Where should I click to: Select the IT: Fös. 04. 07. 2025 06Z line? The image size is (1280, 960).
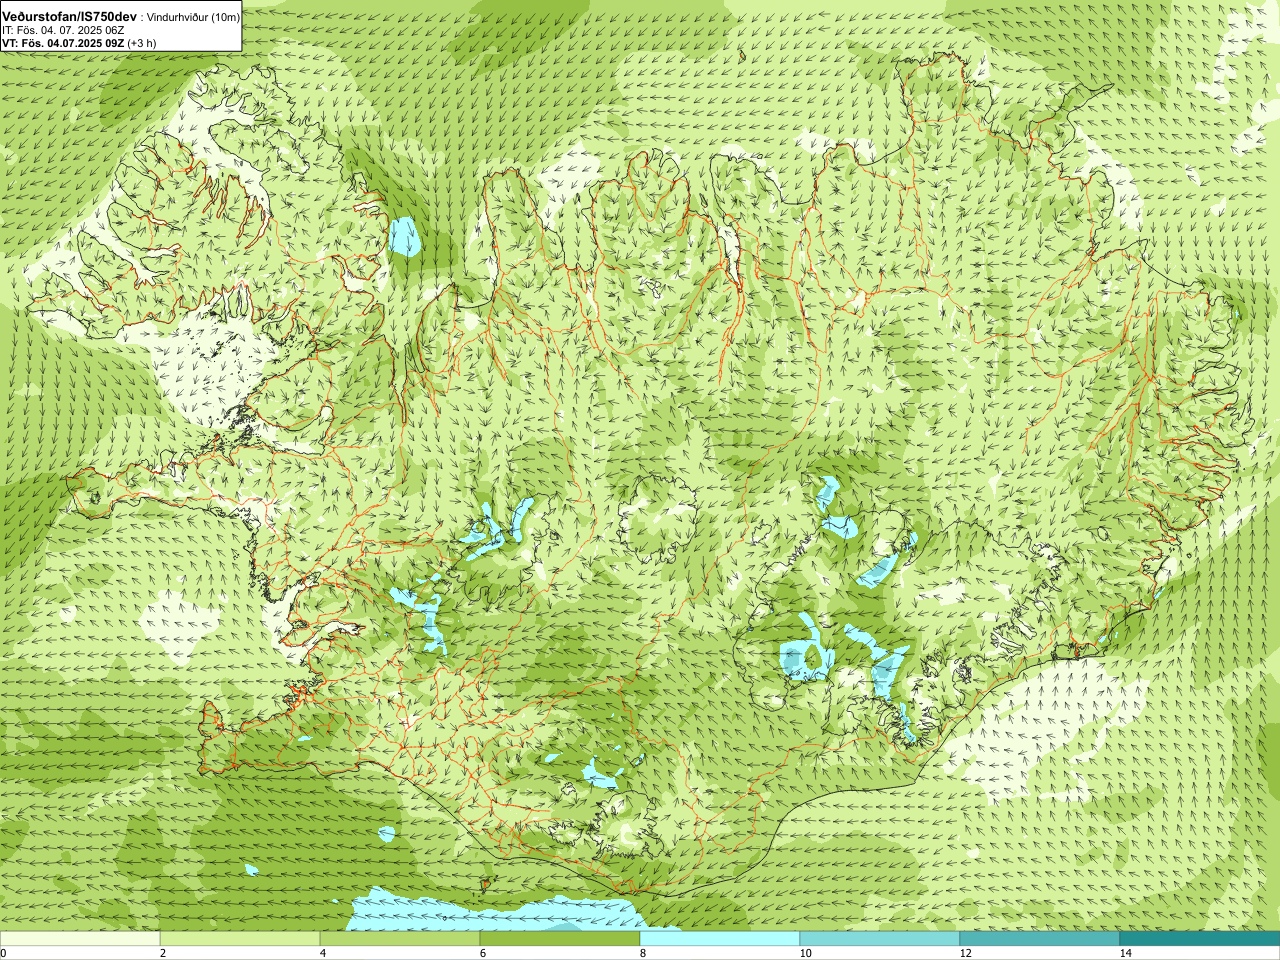tap(63, 31)
